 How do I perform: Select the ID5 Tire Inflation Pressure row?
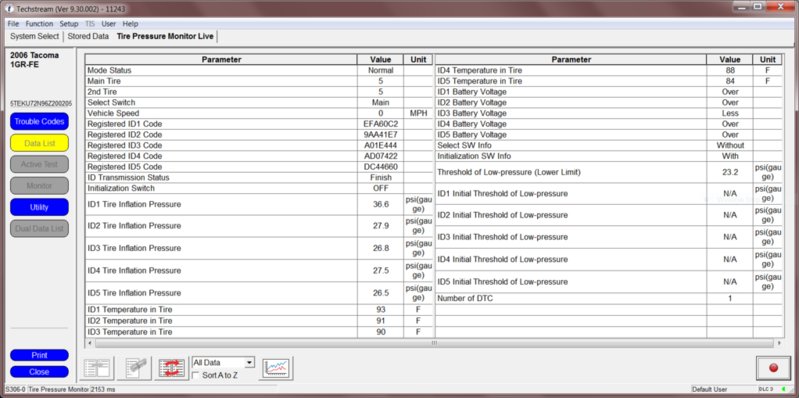[259, 293]
